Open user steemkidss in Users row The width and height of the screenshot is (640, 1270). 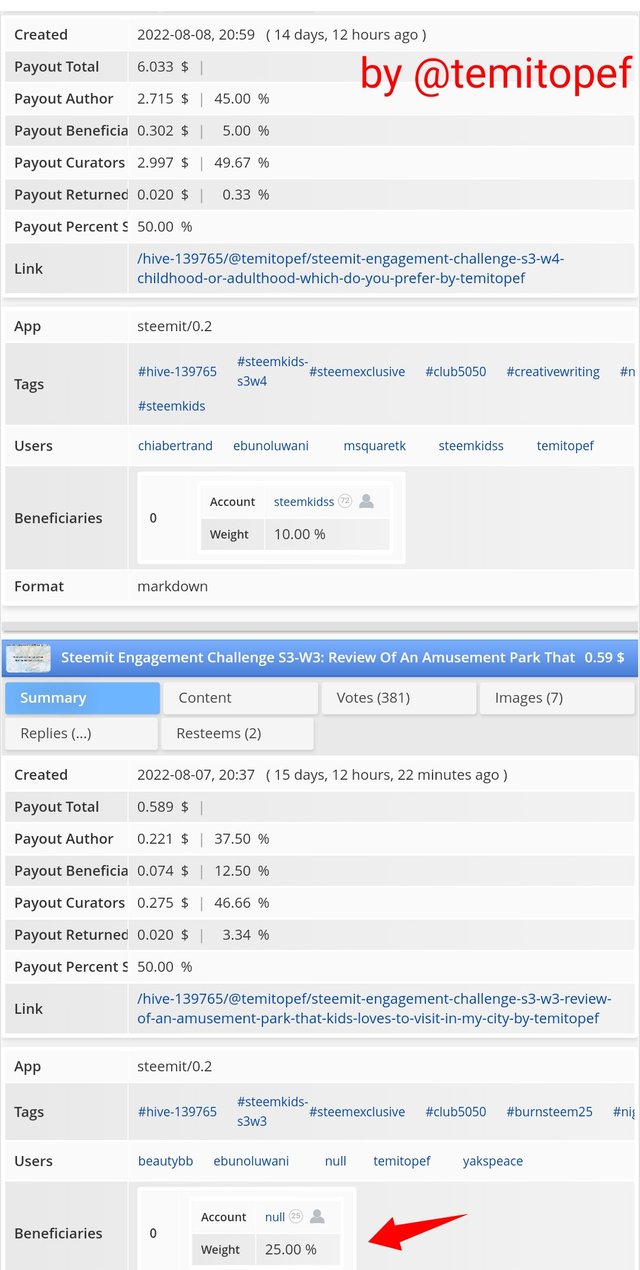tap(471, 446)
